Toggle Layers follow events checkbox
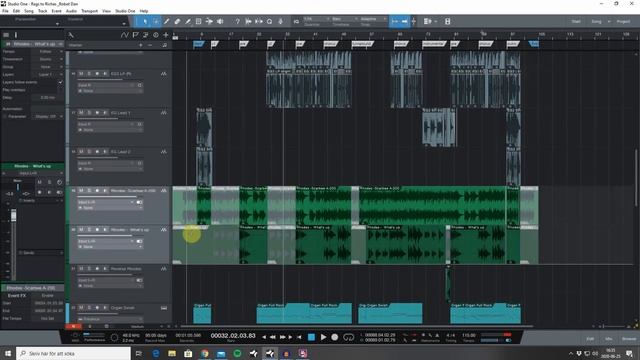 [x=60, y=82]
